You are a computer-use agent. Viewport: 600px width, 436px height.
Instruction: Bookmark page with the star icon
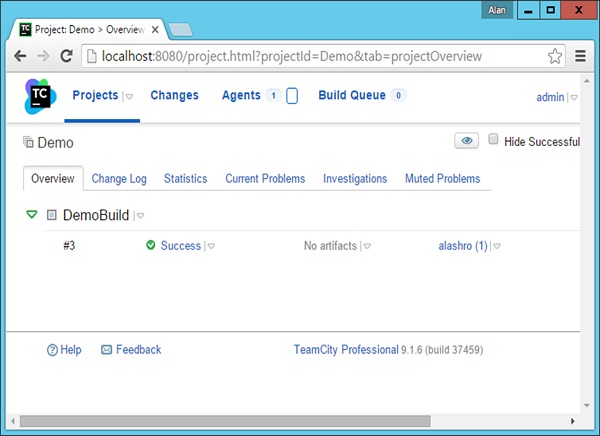pos(555,56)
